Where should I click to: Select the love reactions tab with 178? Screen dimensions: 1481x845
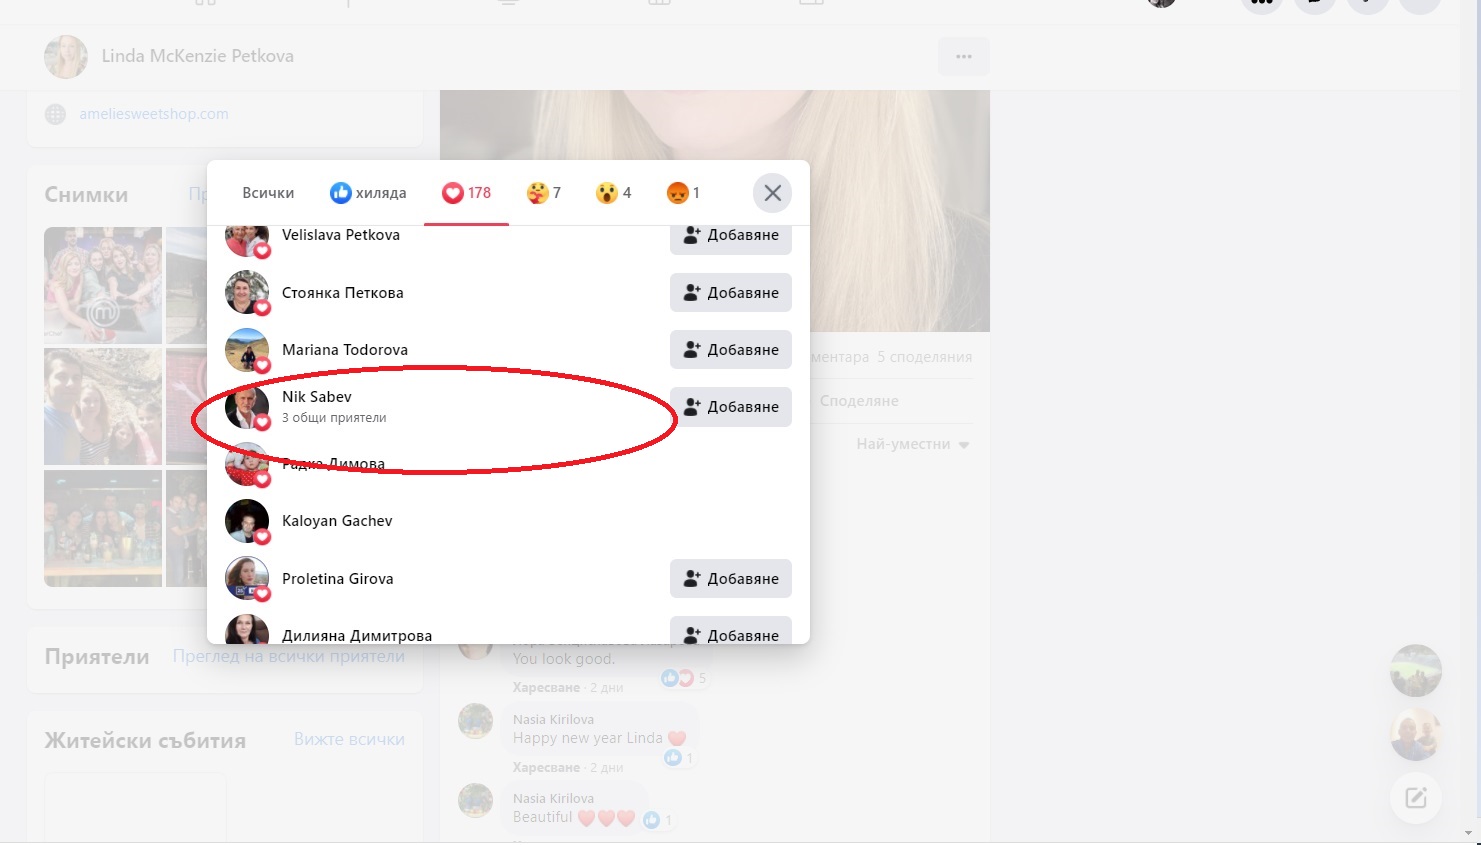pos(467,193)
